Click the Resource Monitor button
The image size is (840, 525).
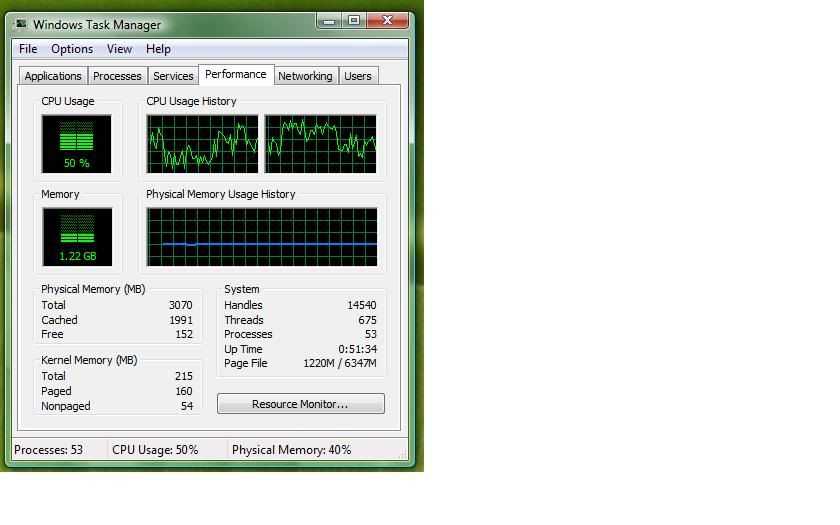pyautogui.click(x=300, y=404)
